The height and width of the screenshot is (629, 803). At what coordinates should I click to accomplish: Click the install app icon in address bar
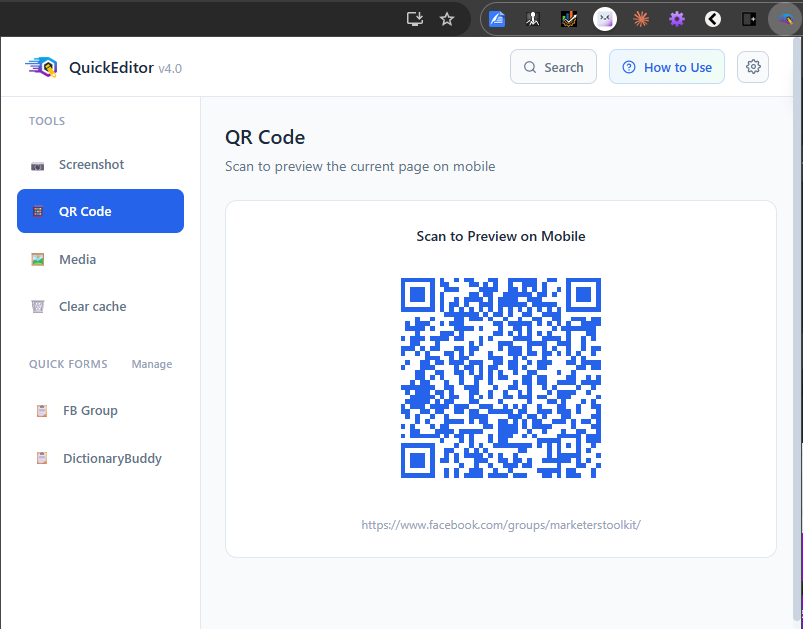(414, 19)
